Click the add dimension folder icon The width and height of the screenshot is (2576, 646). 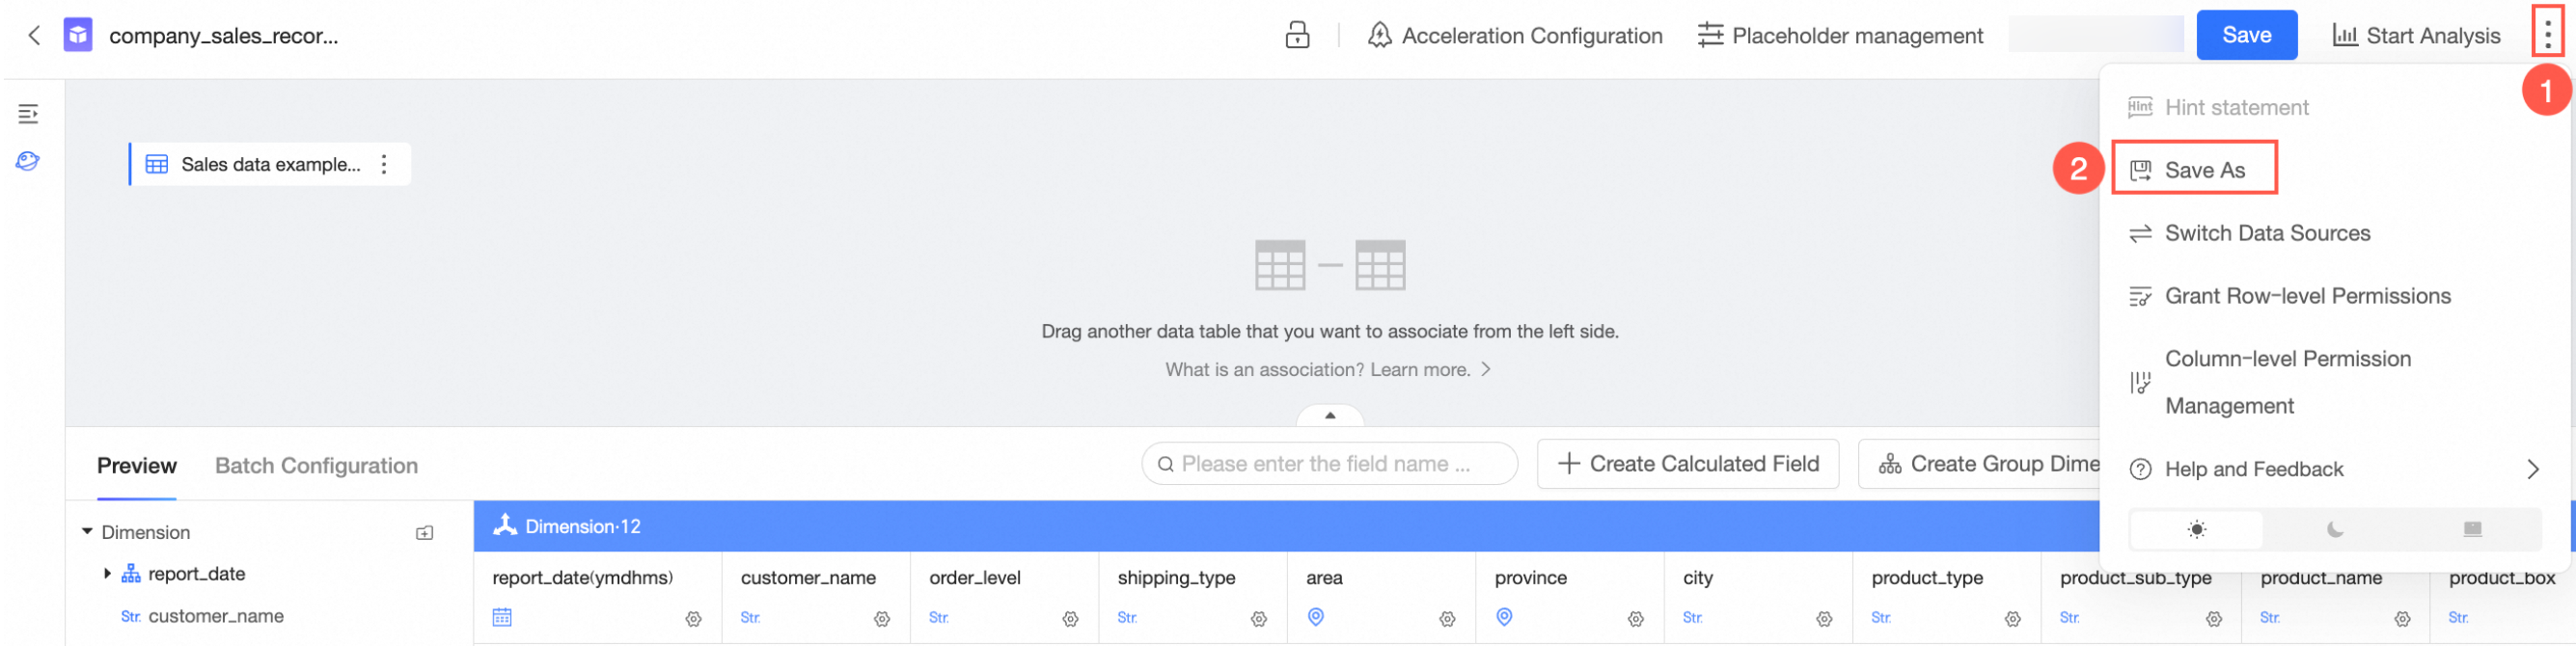point(425,533)
